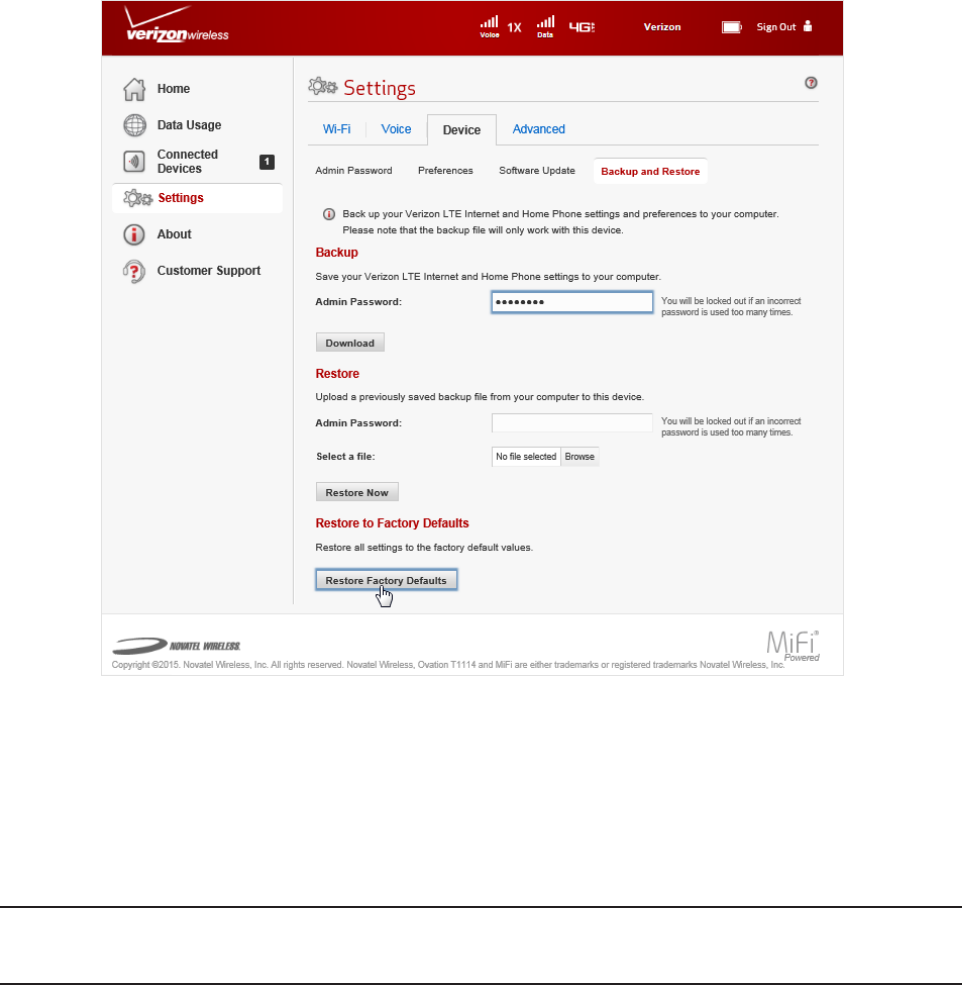
Task: Switch to the Advanced tab
Action: pos(538,129)
